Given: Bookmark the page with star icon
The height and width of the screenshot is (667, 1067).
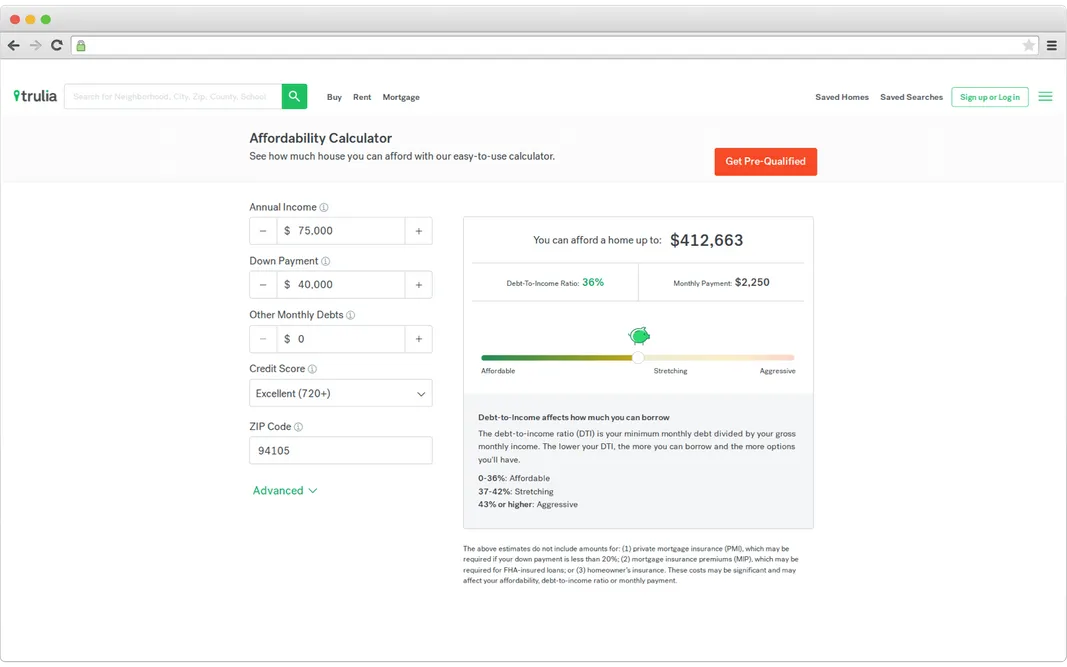Looking at the screenshot, I should pos(1028,46).
